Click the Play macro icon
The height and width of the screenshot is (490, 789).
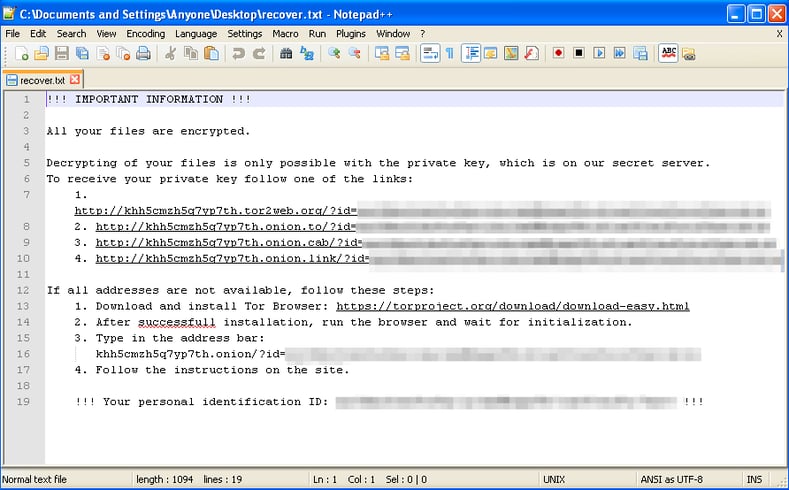tap(600, 53)
